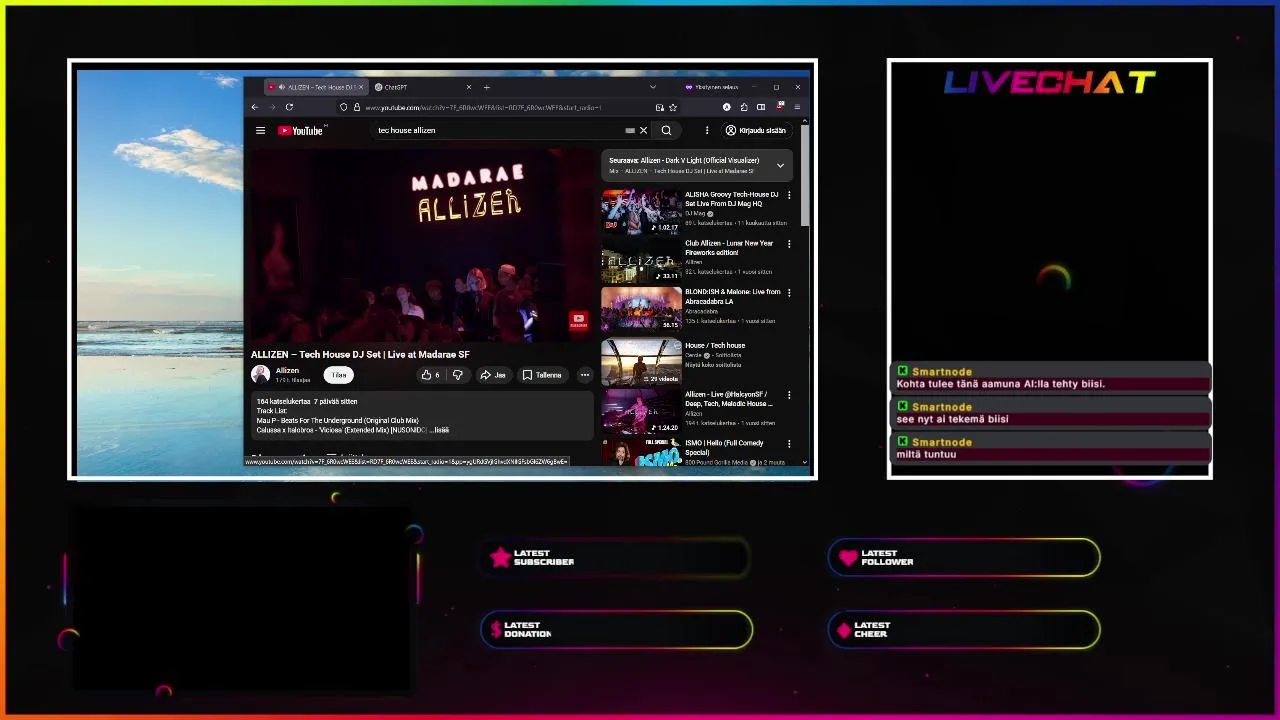Click the browser forward arrow
This screenshot has width=1280, height=720.
point(272,107)
